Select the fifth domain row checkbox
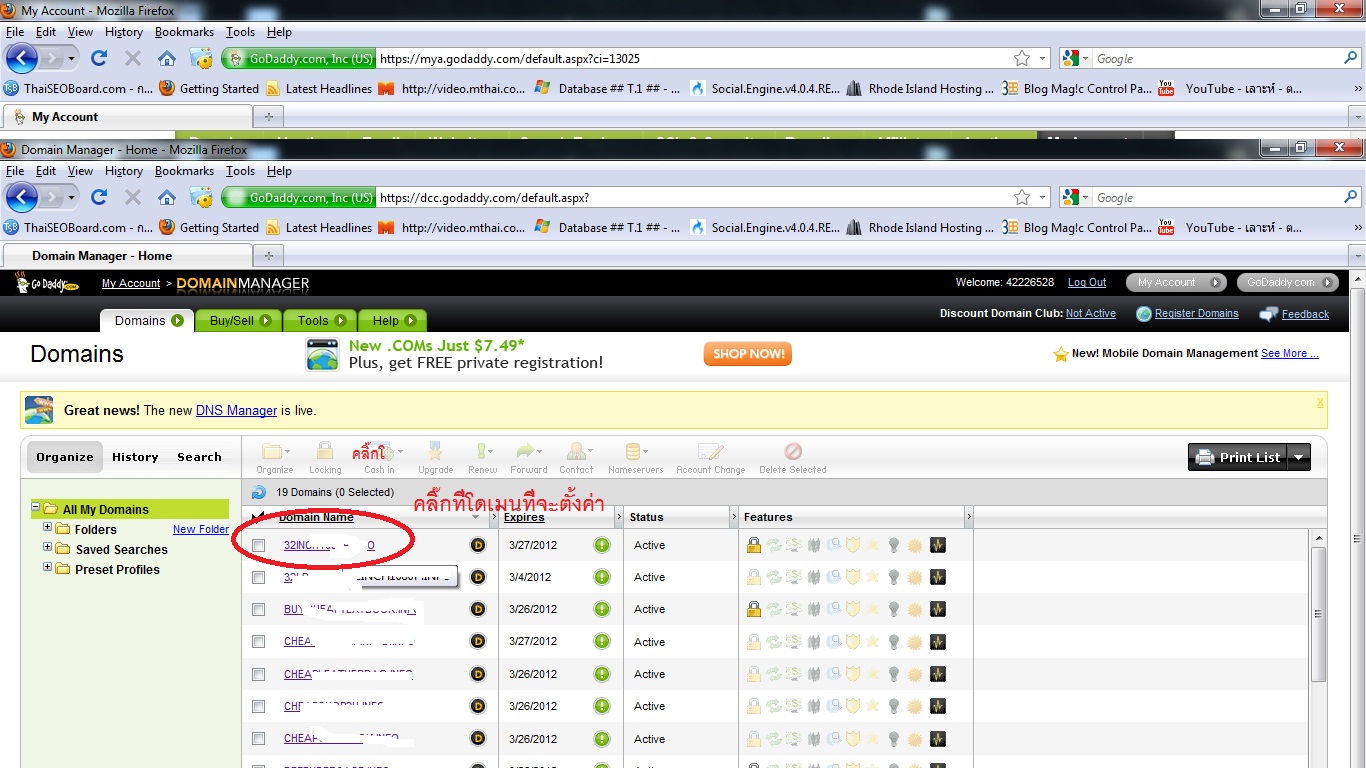Screen dimensions: 1366x768 pyautogui.click(x=259, y=674)
